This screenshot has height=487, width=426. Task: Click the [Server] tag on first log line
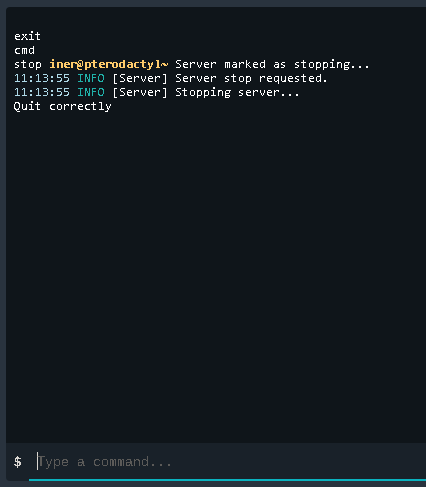tap(140, 78)
